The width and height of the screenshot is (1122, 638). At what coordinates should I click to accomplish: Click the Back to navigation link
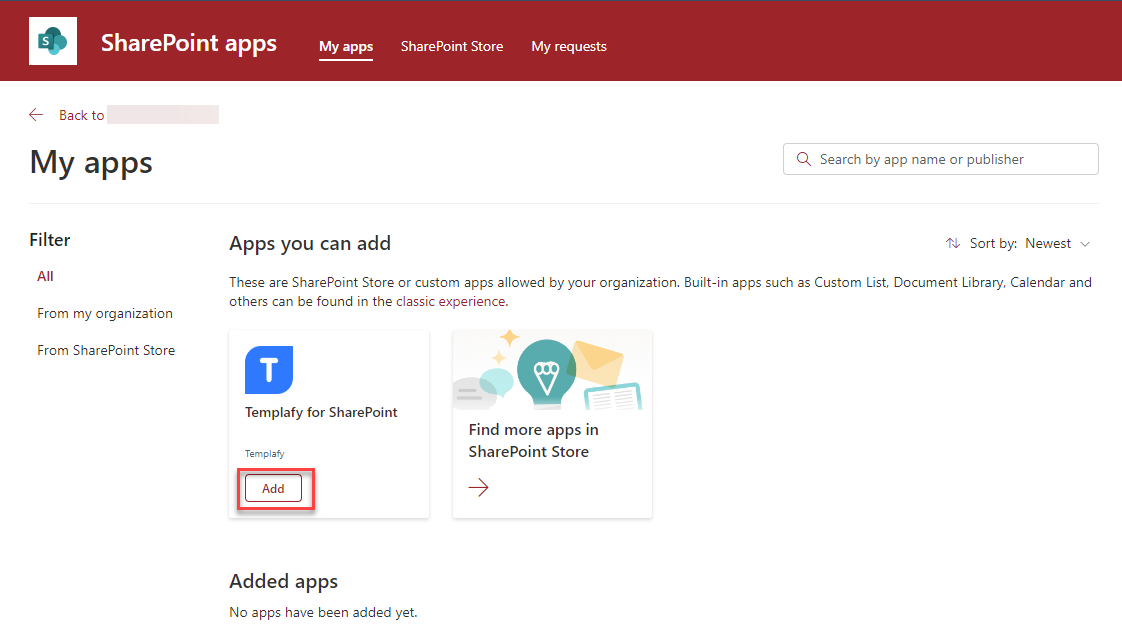[x=81, y=114]
